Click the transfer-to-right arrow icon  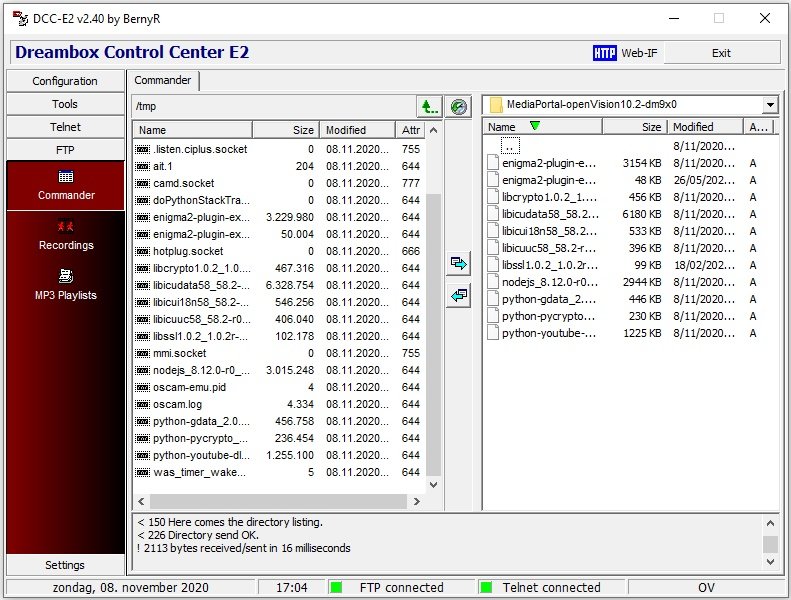[459, 263]
